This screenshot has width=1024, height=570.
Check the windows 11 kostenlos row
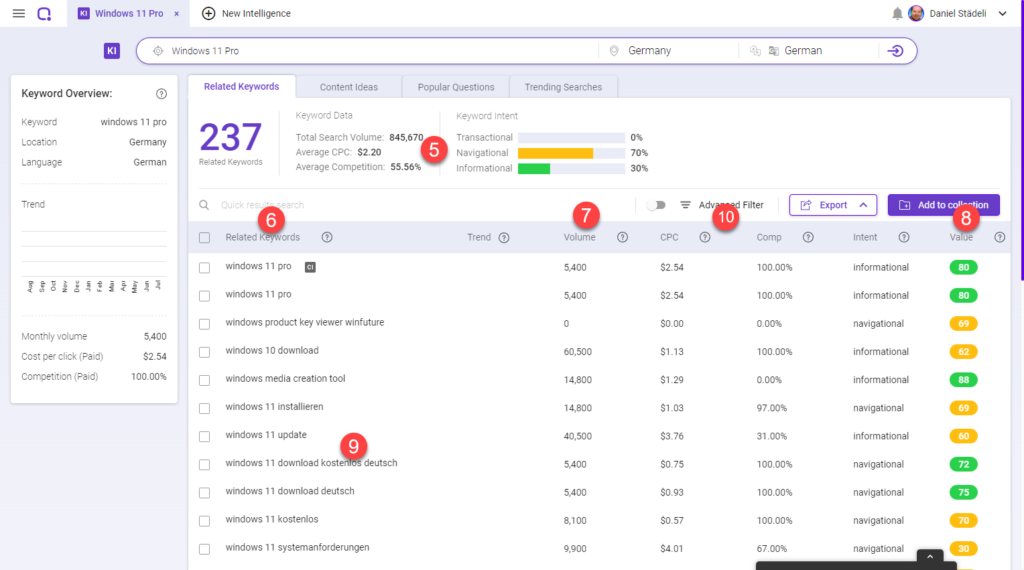[204, 521]
